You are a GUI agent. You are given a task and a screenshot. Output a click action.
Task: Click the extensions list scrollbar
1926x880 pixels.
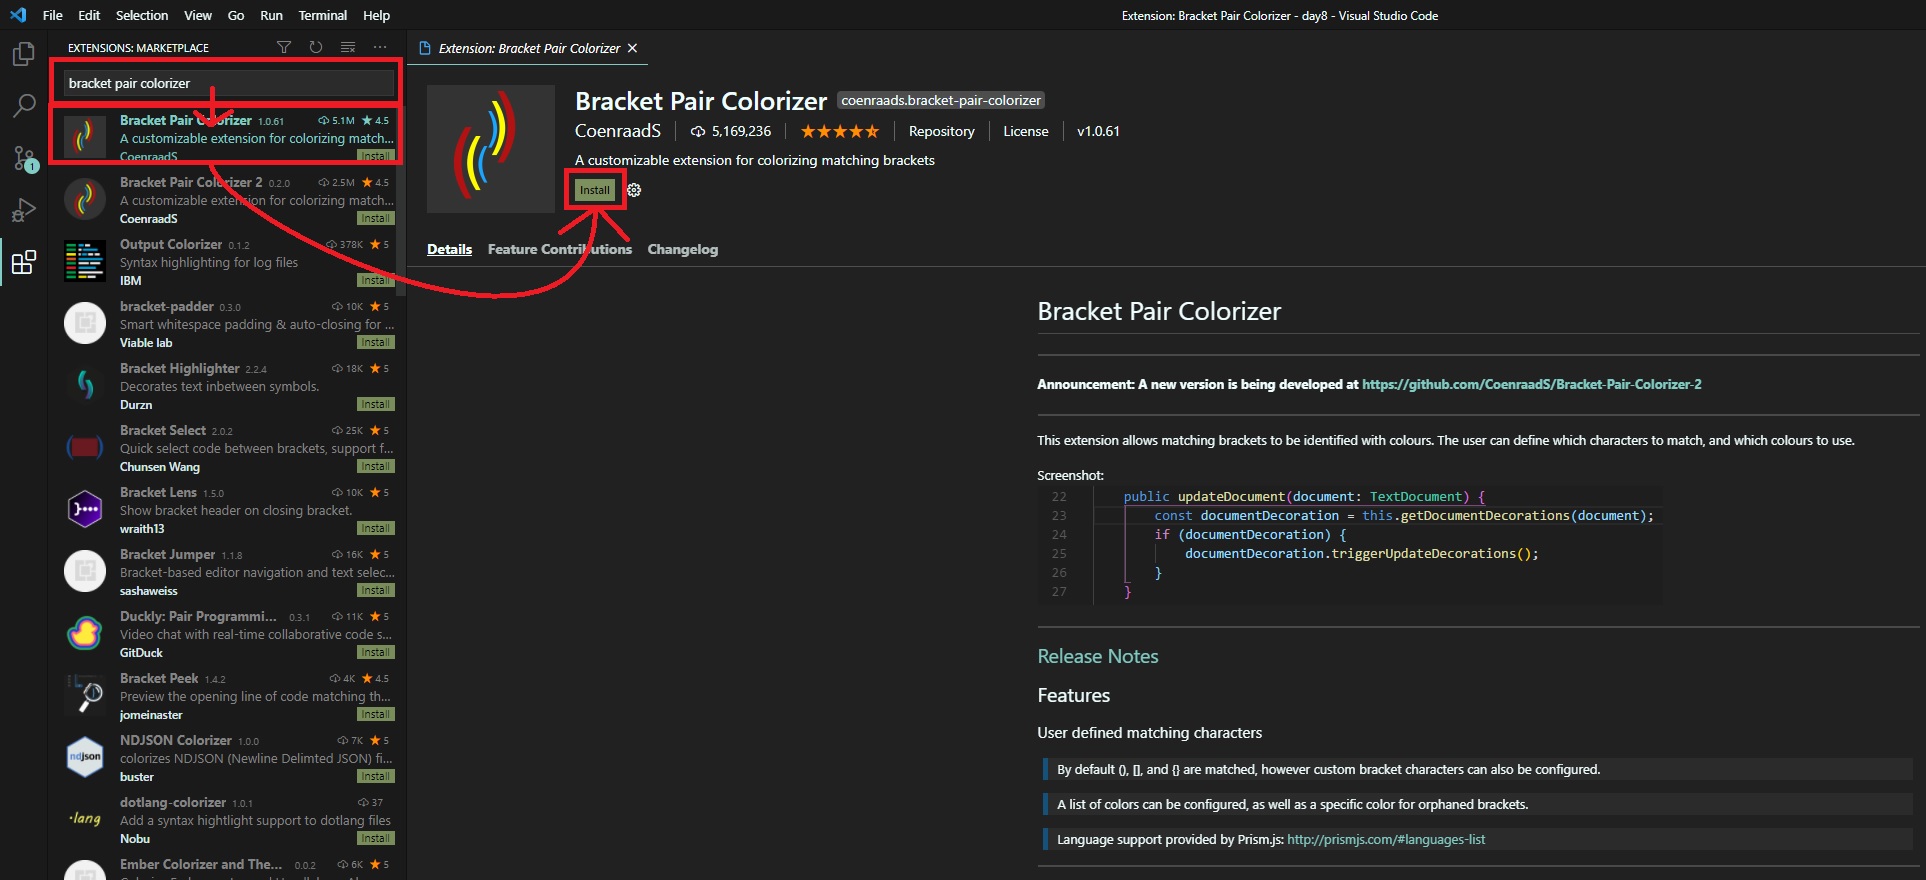pos(400,200)
